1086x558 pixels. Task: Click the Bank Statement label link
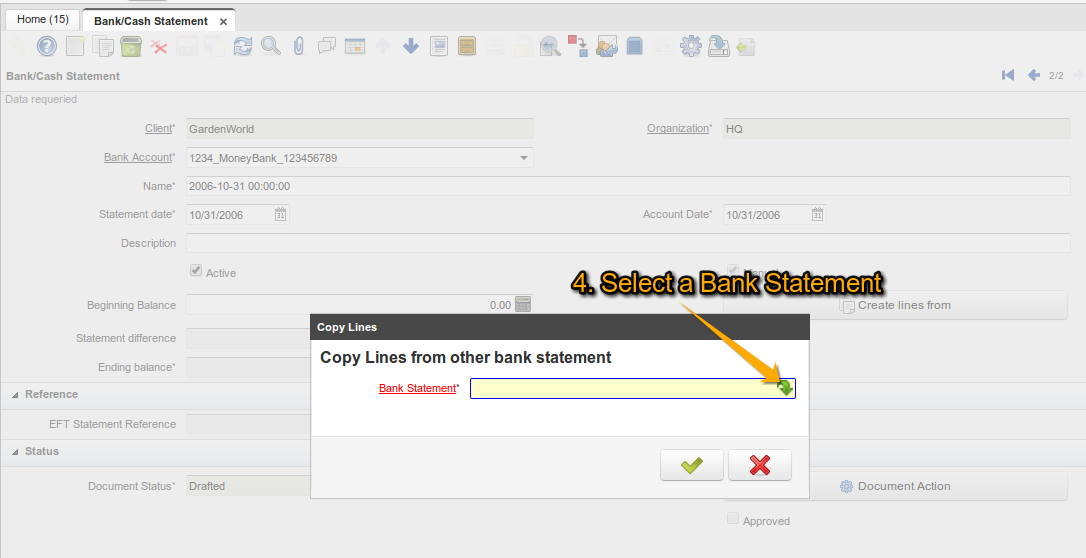click(418, 388)
